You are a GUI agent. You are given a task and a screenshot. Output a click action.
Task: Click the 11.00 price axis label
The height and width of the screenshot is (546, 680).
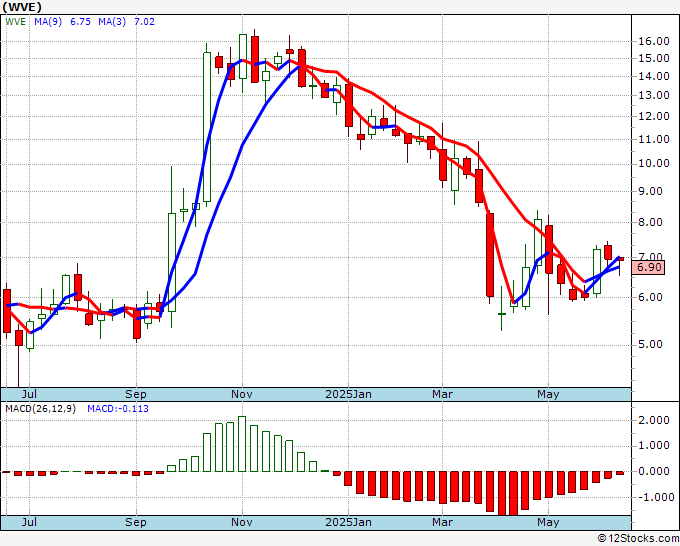tap(654, 139)
